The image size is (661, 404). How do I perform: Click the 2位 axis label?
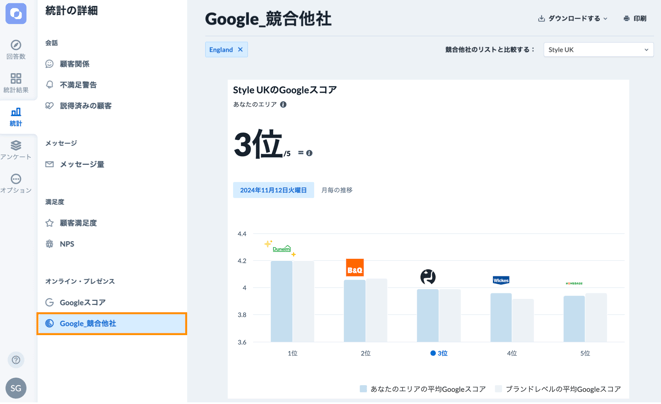365,353
